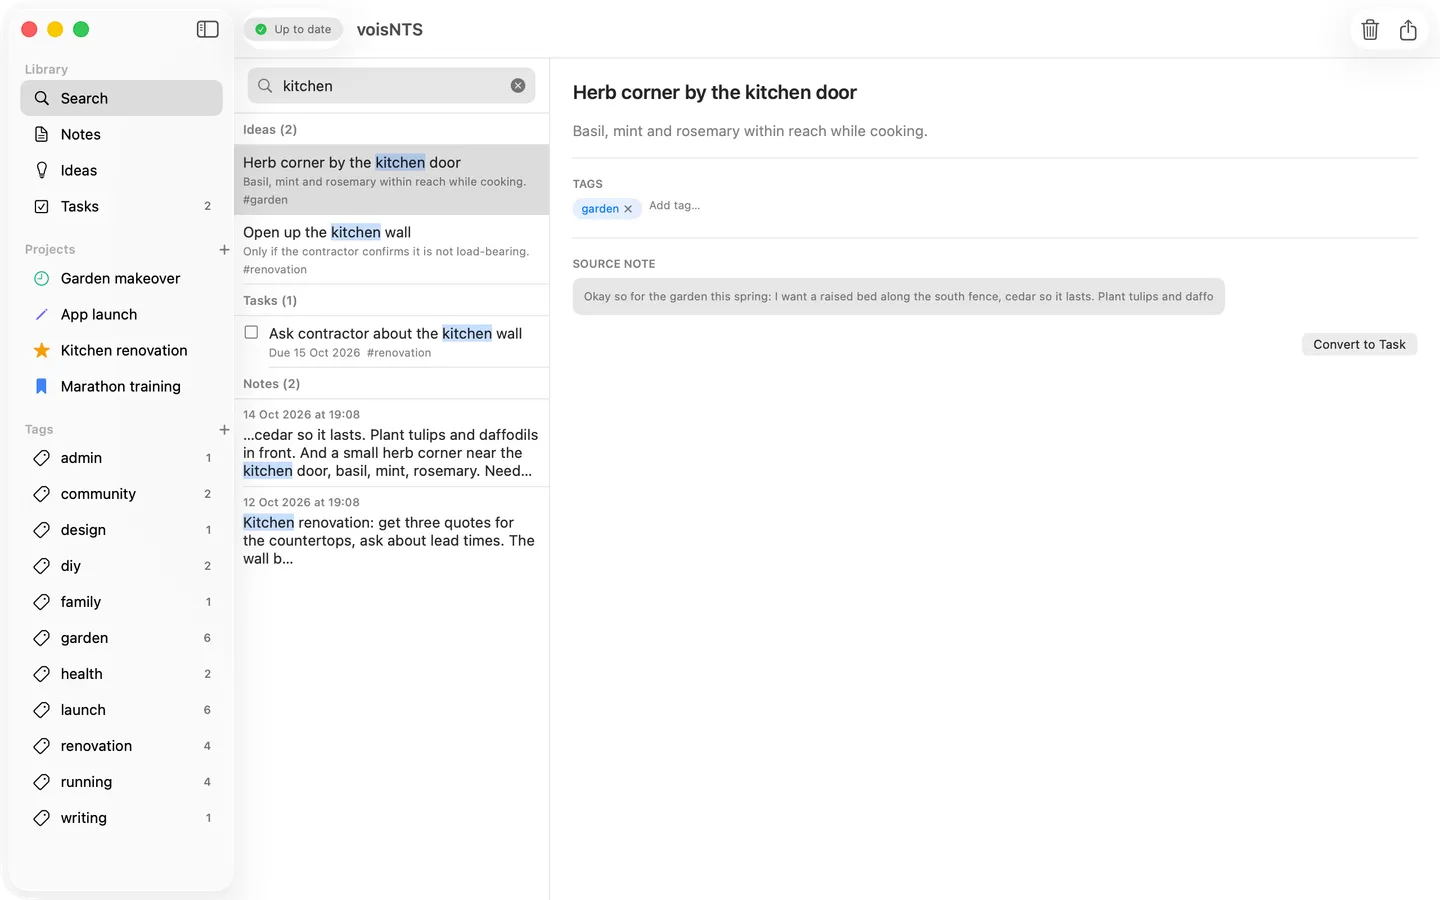The height and width of the screenshot is (900, 1440).
Task: Open the 12 Oct 2026 note result
Action: [x=391, y=531]
